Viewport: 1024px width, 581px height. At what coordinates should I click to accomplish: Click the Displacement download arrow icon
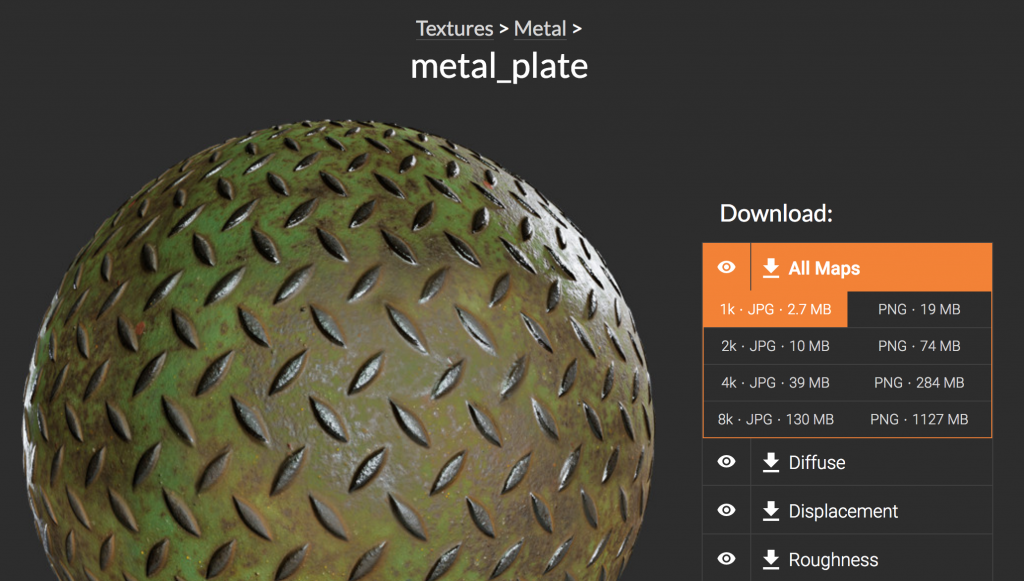tap(771, 511)
